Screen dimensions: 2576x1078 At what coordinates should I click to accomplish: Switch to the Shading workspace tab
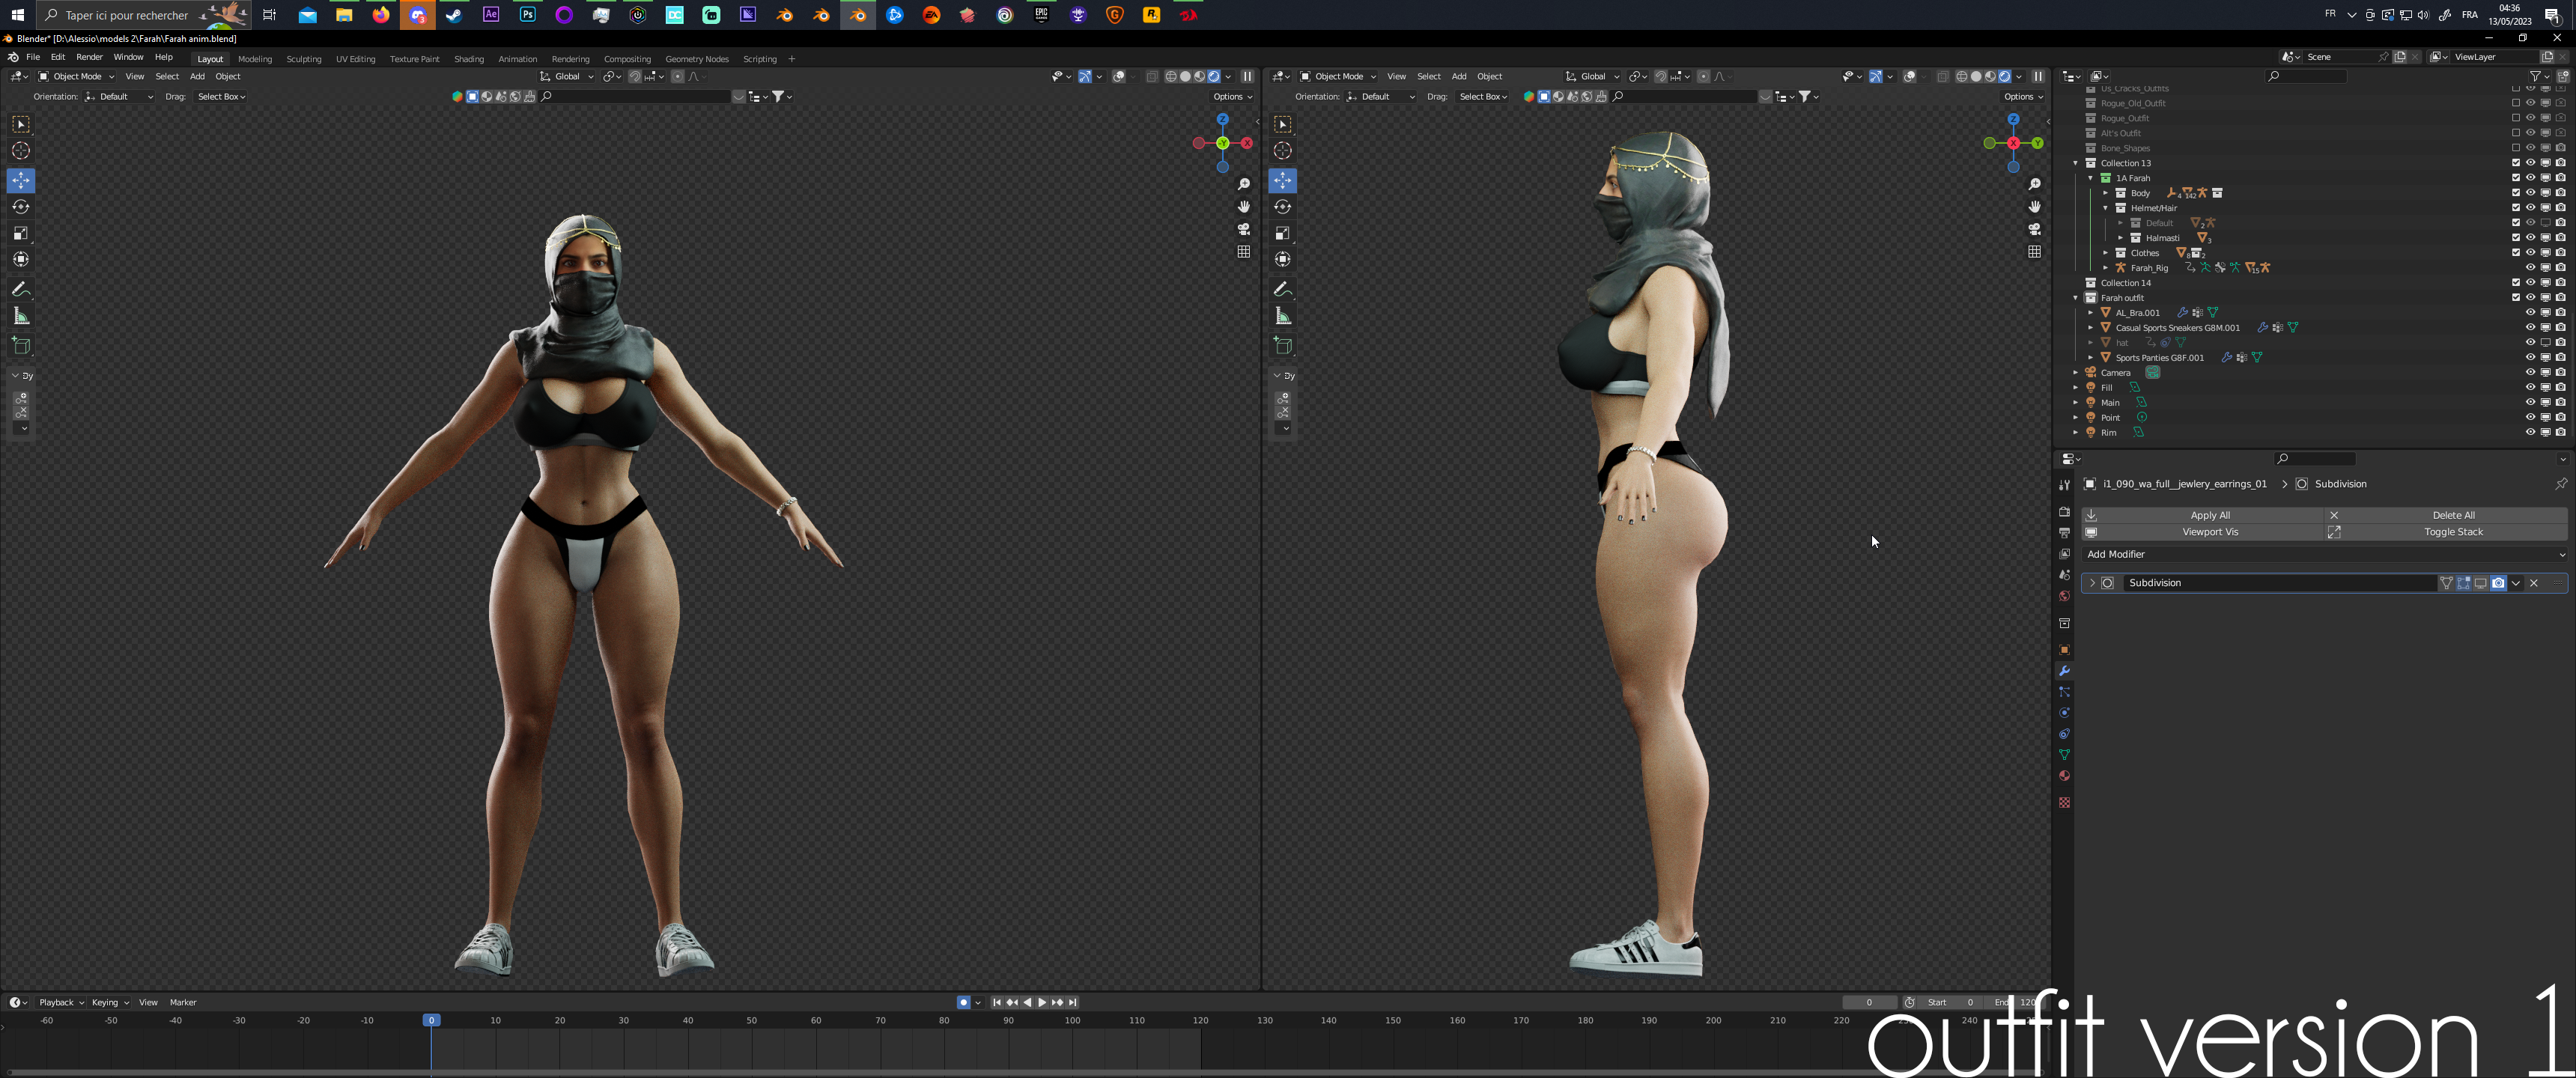469,59
